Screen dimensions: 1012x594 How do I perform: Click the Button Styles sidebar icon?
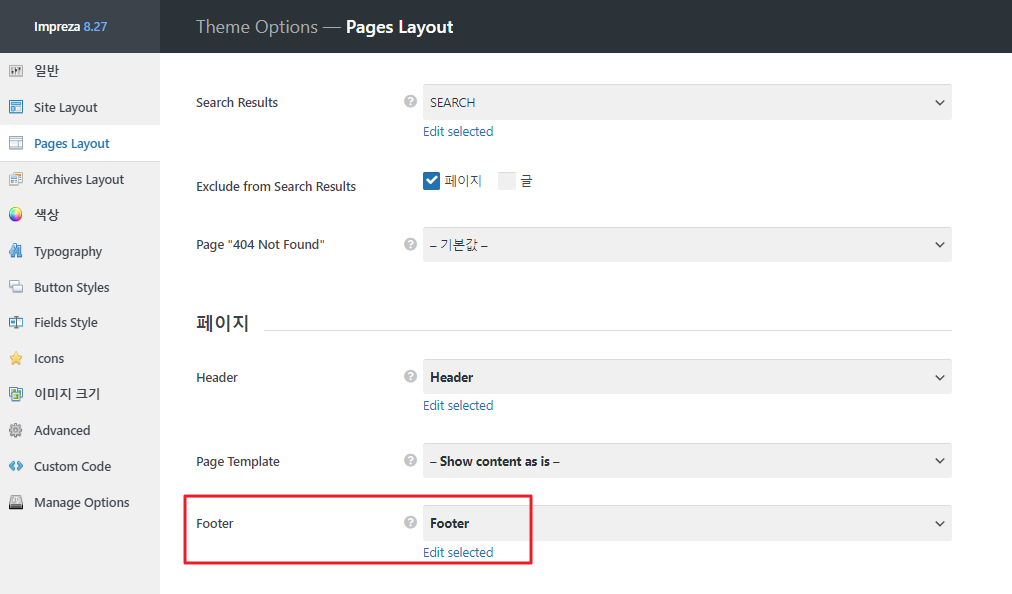point(16,287)
